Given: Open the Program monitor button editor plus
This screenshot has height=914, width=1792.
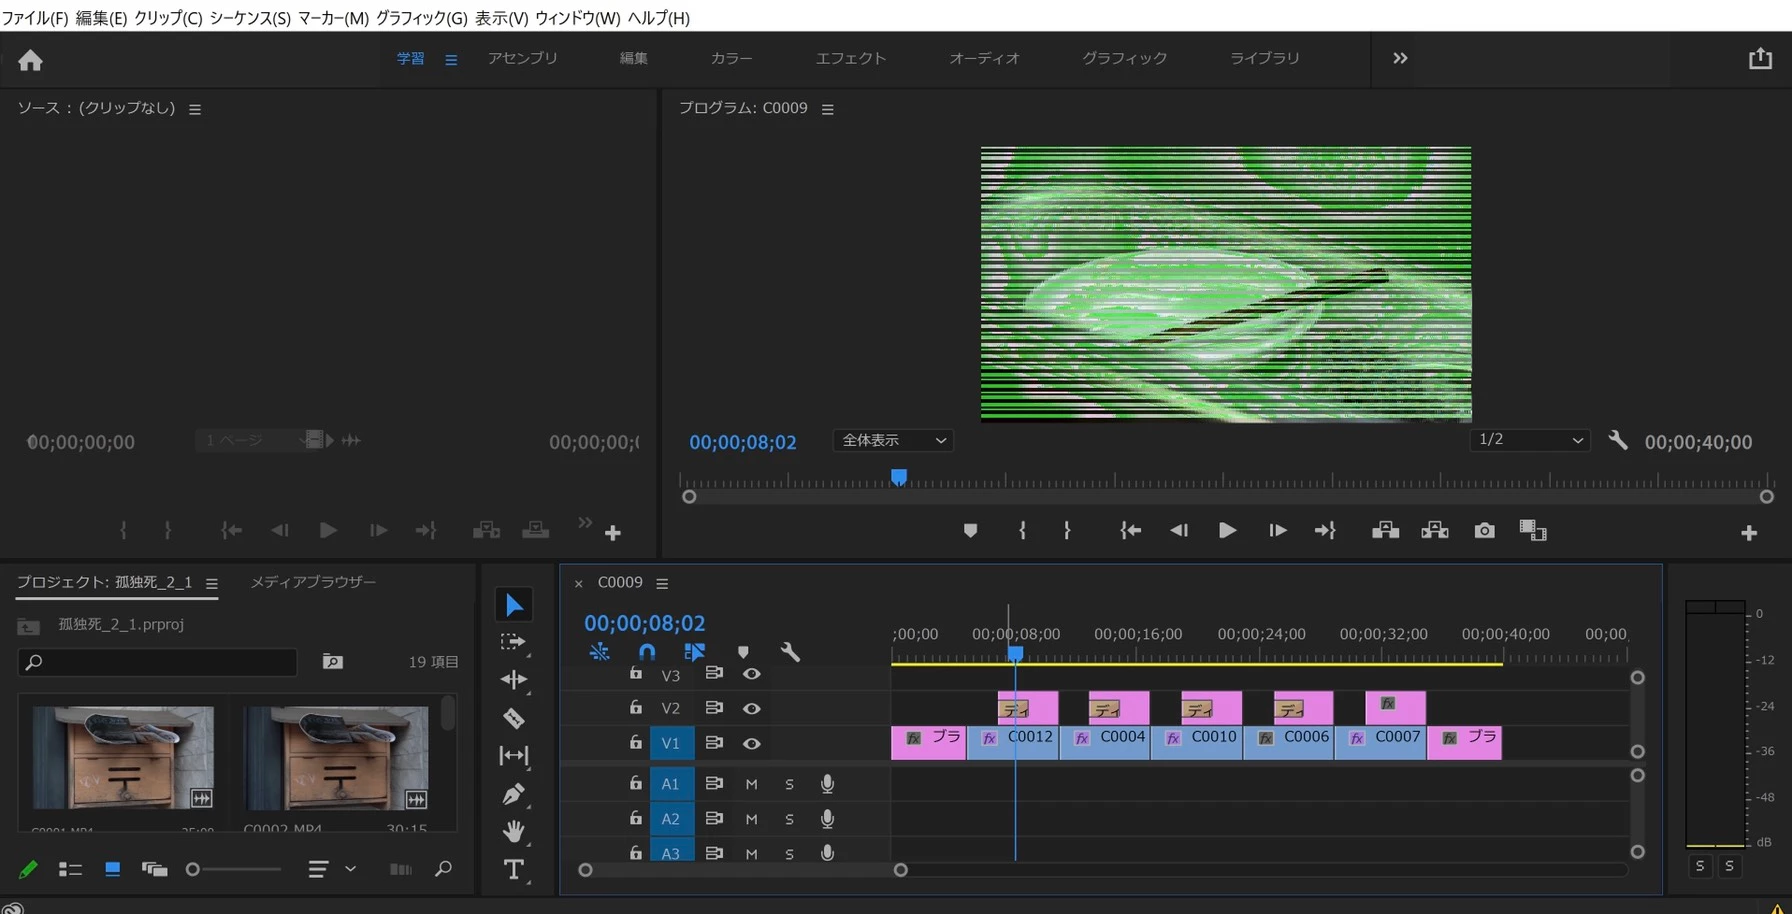Looking at the screenshot, I should [x=1749, y=534].
